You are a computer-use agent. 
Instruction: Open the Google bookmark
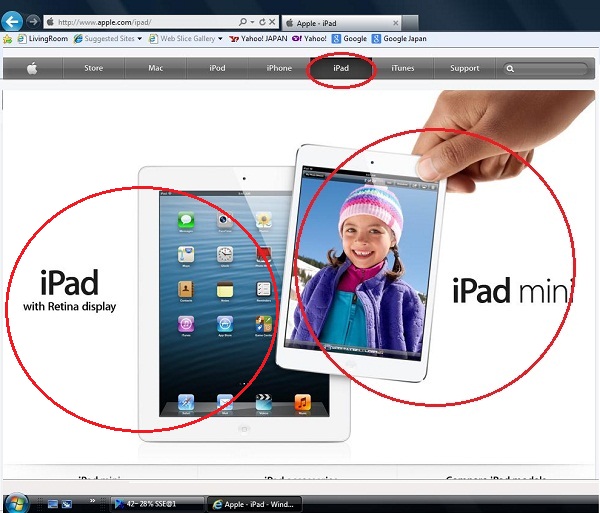point(349,39)
